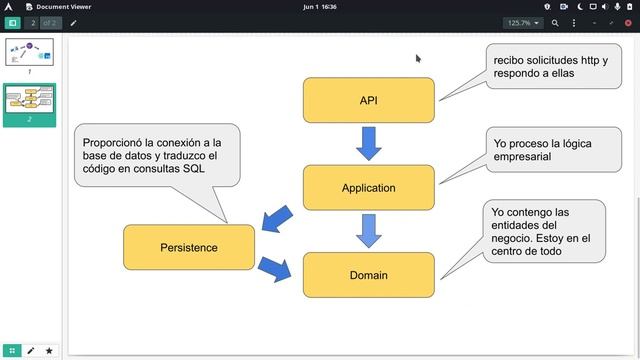
Task: Switch sidebar to bookmarks star view
Action: point(49,351)
